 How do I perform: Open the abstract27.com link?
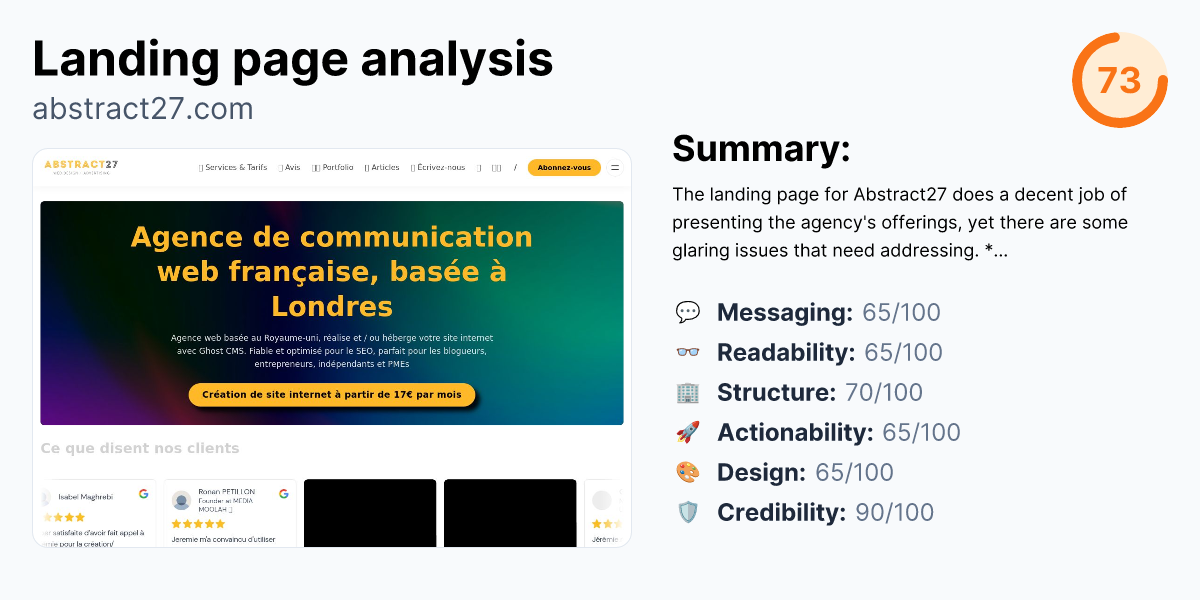143,108
